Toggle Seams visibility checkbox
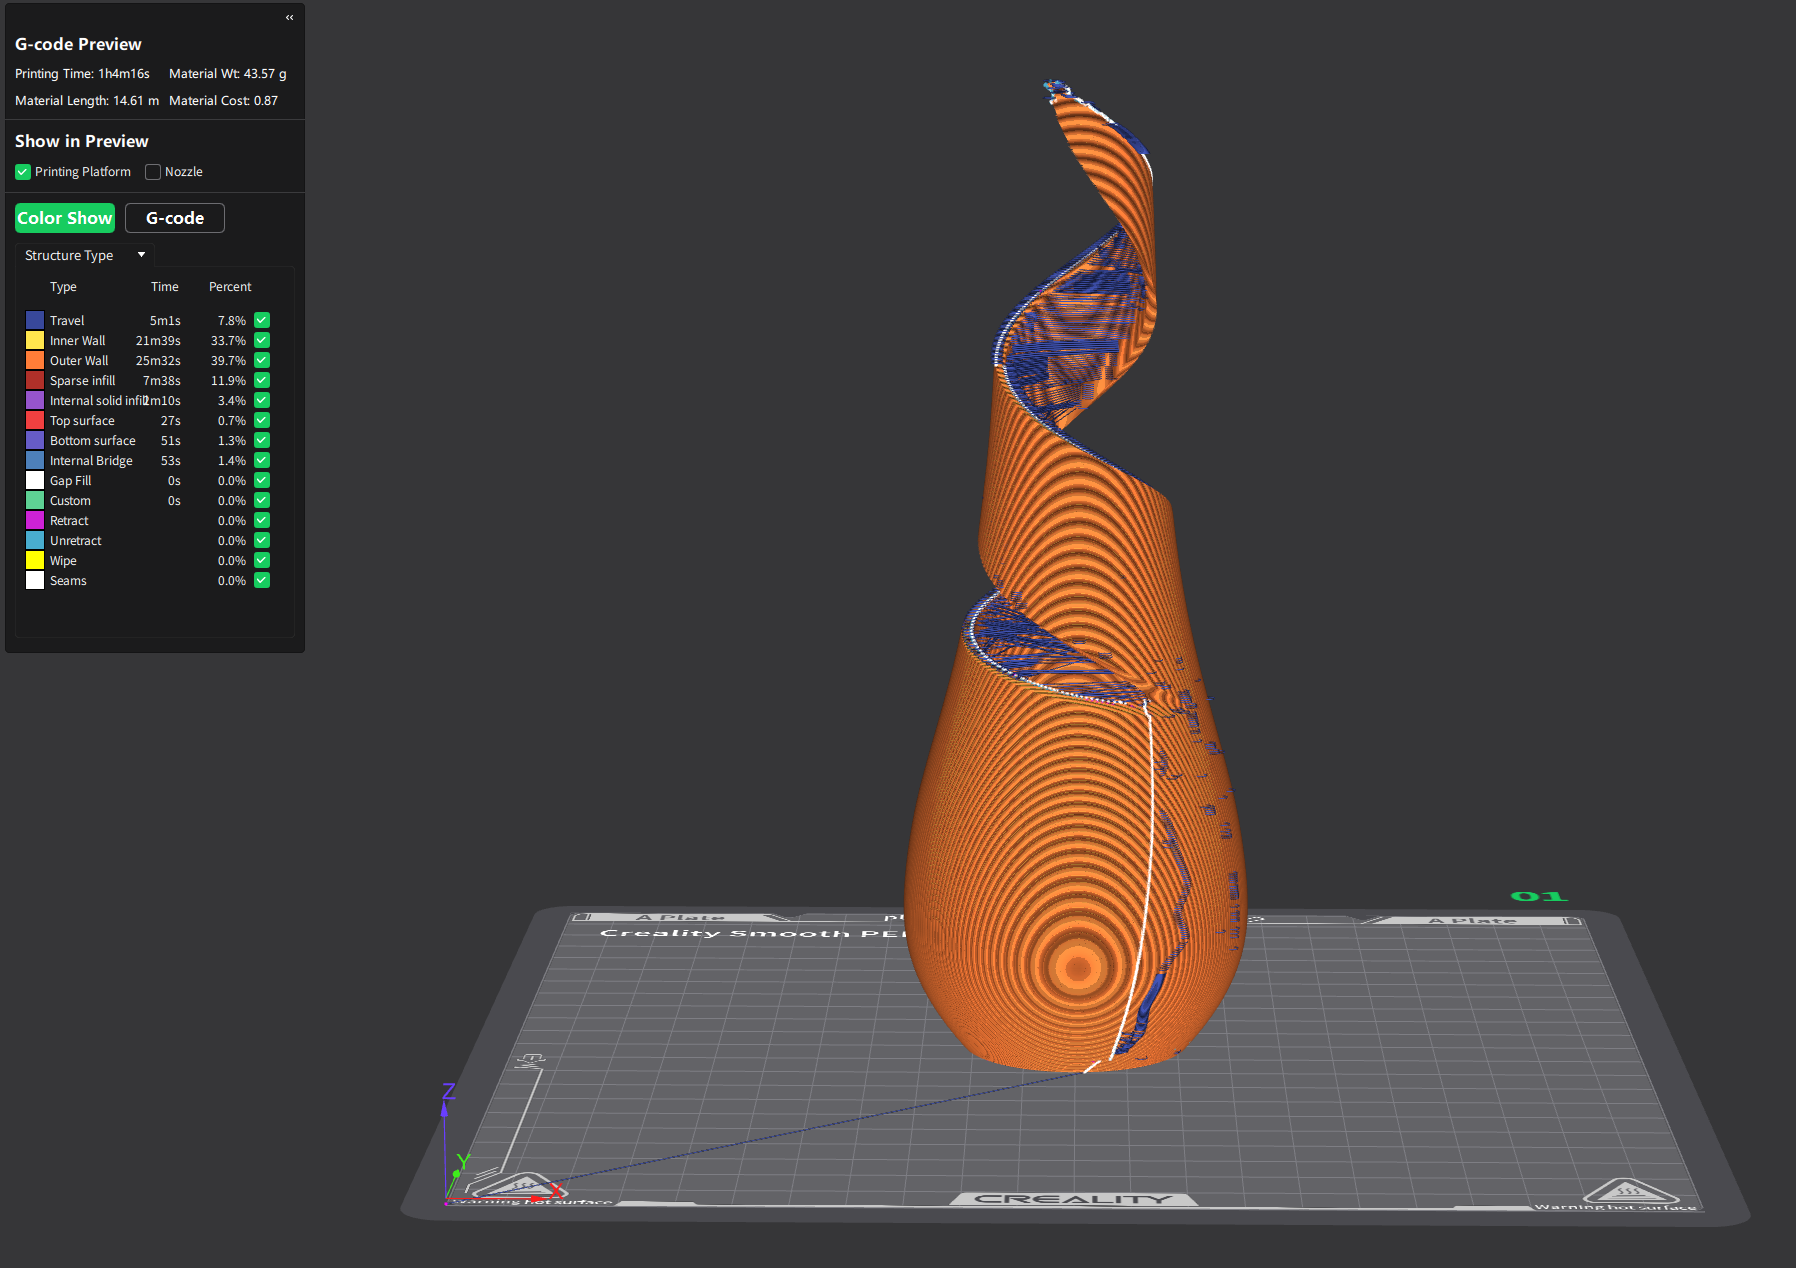Image resolution: width=1796 pixels, height=1268 pixels. point(262,580)
